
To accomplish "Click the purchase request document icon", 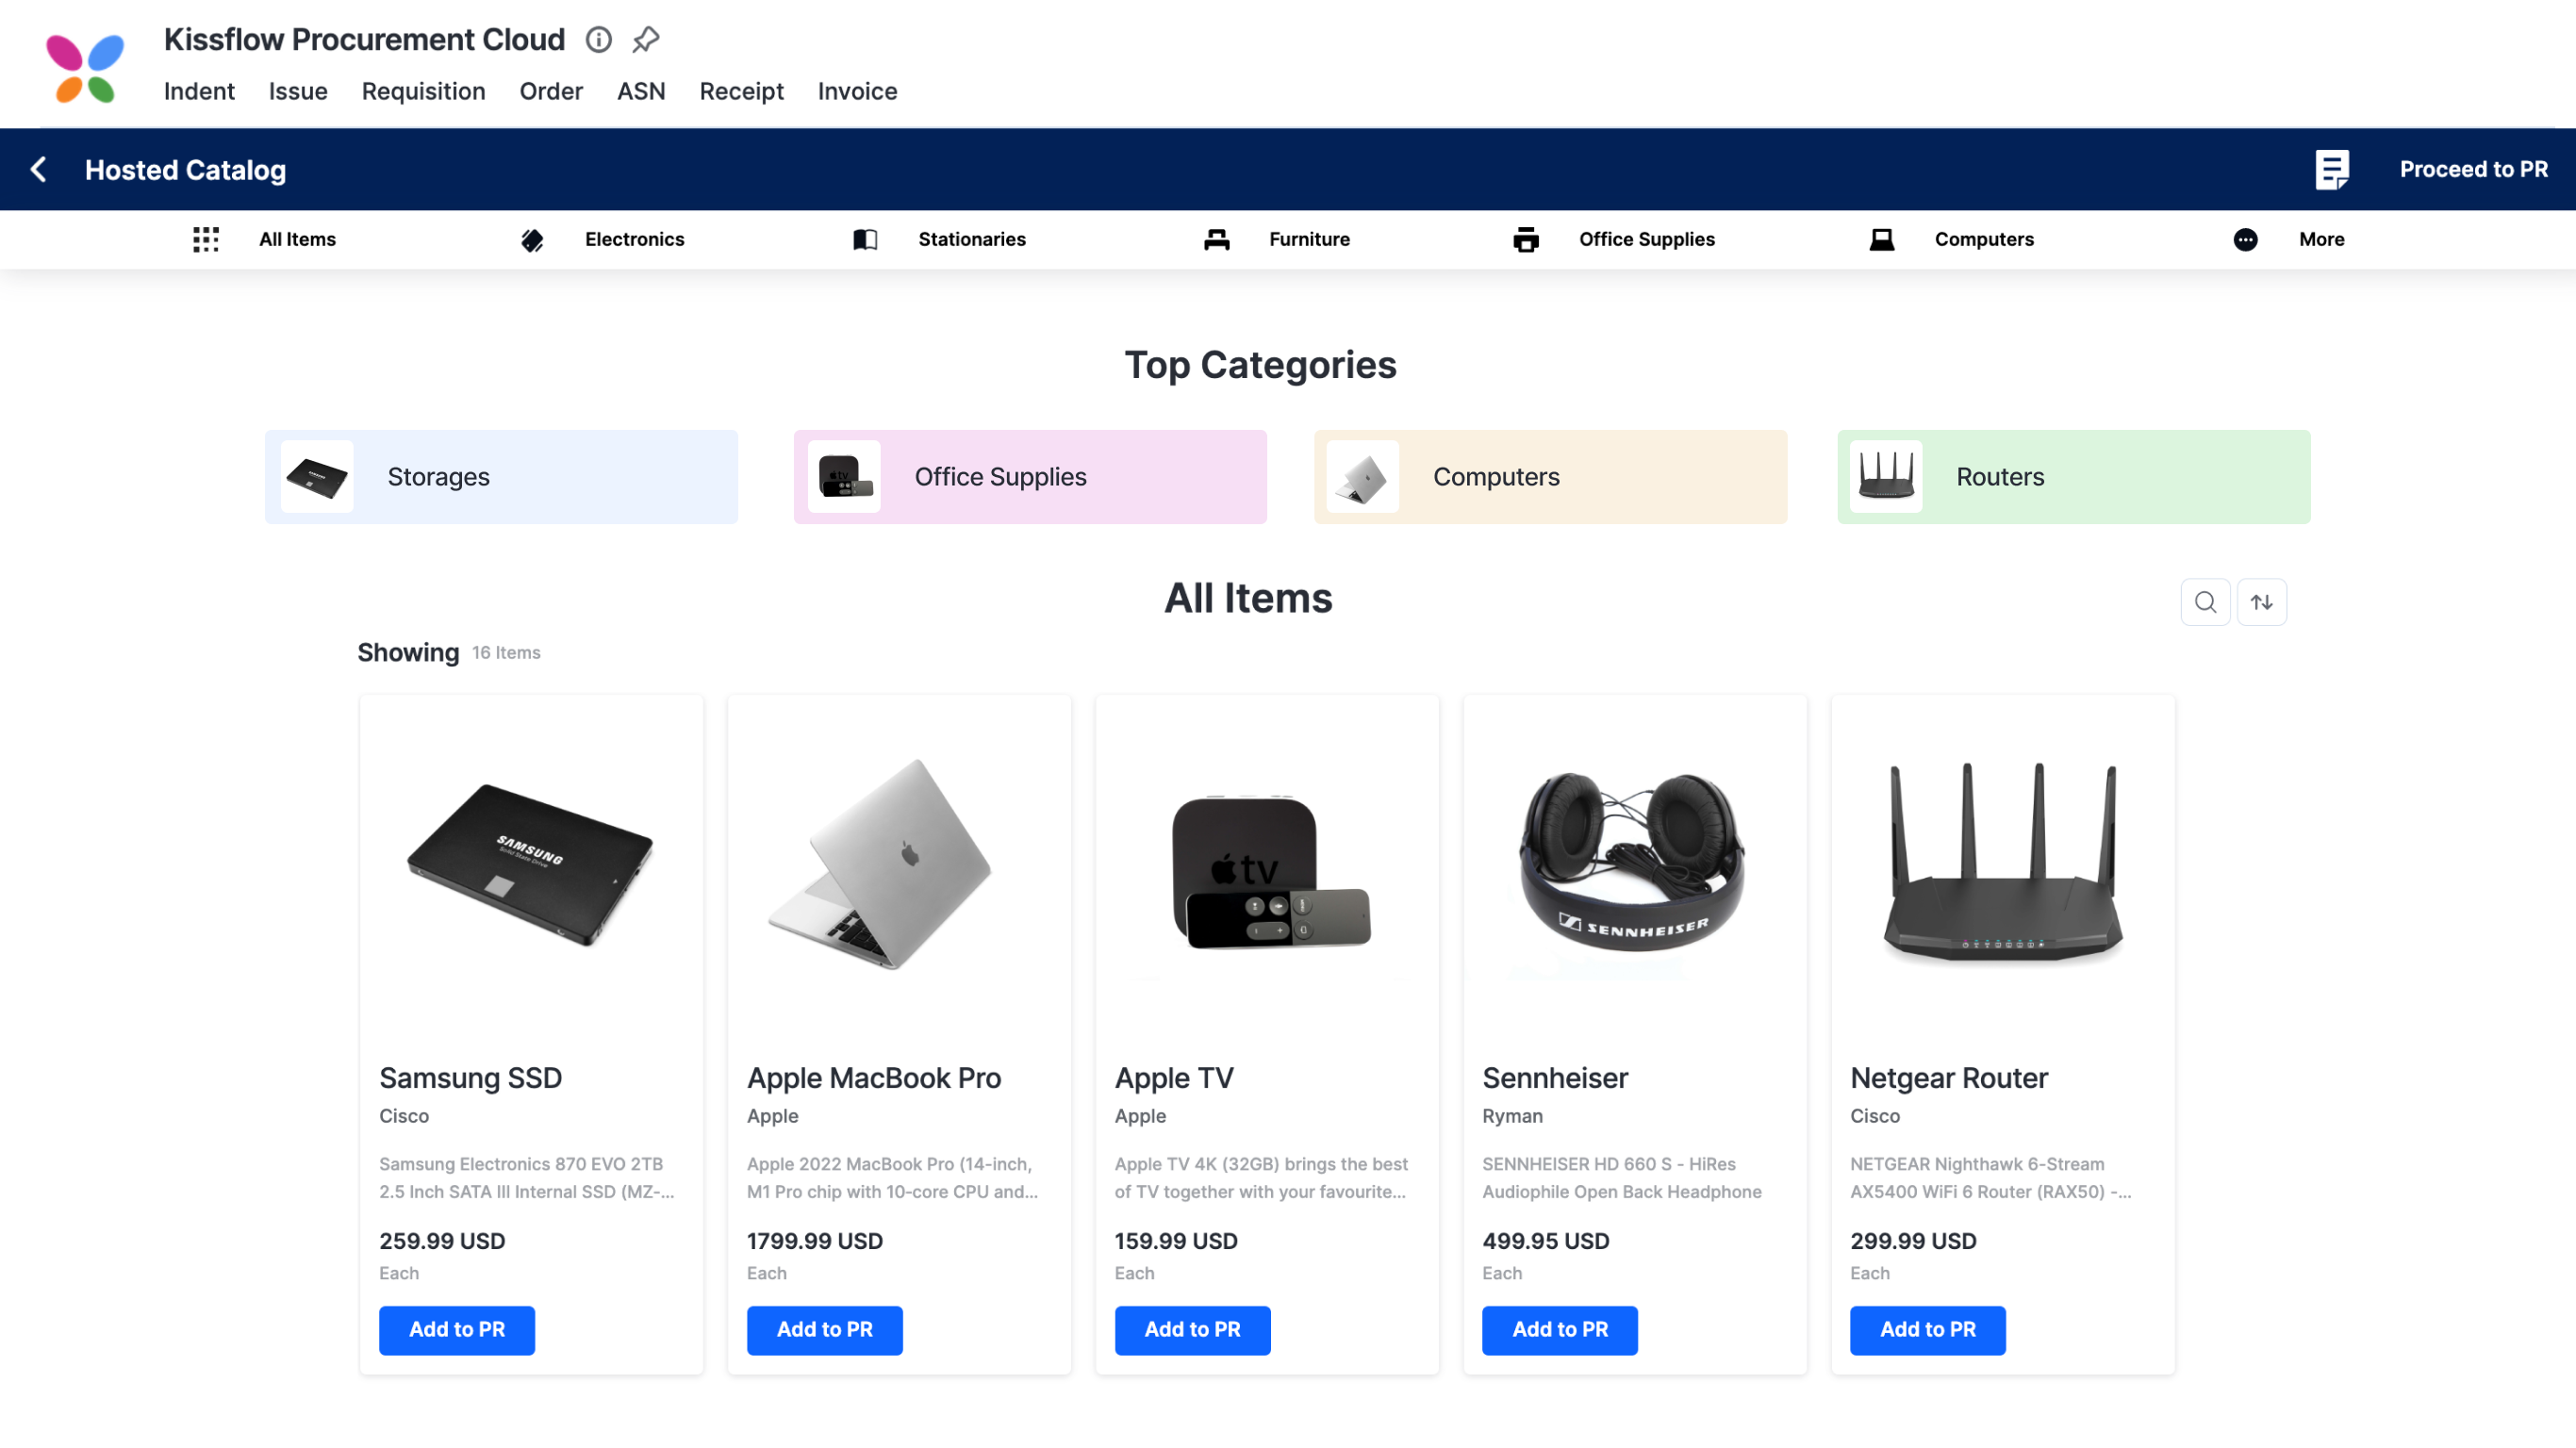I will point(2331,169).
